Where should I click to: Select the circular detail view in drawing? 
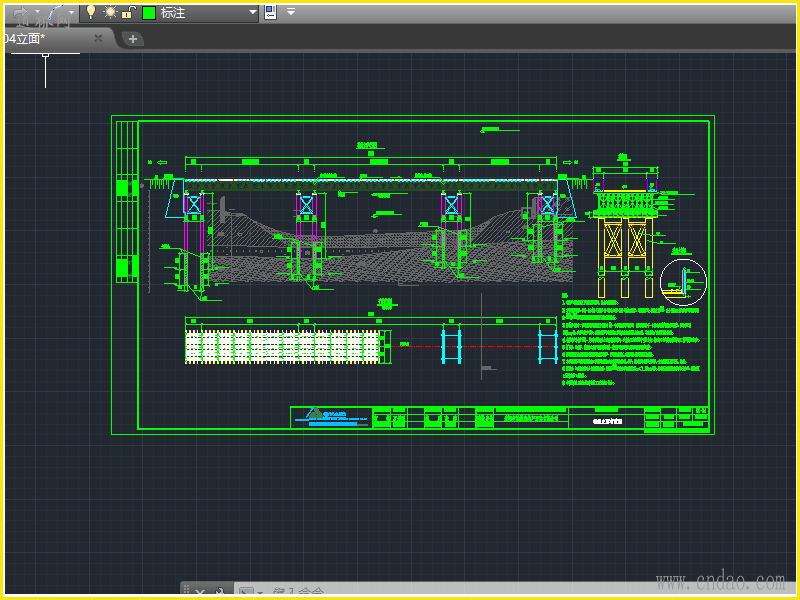click(683, 281)
